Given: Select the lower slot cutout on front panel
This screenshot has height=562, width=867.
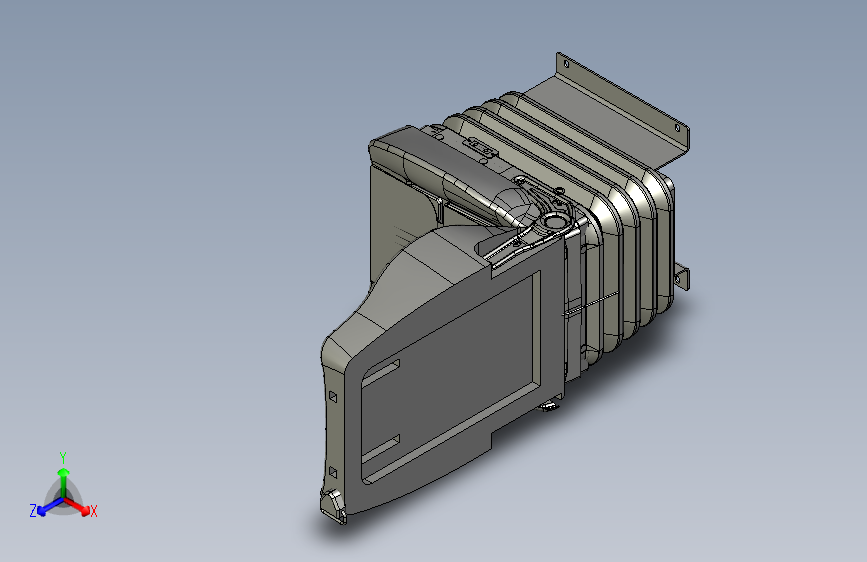Looking at the screenshot, I should coord(382,449).
